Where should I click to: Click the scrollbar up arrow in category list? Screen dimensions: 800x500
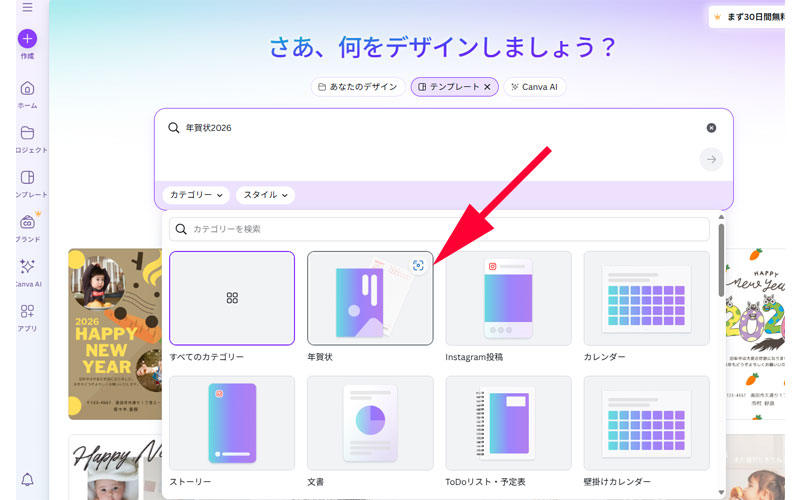click(721, 217)
